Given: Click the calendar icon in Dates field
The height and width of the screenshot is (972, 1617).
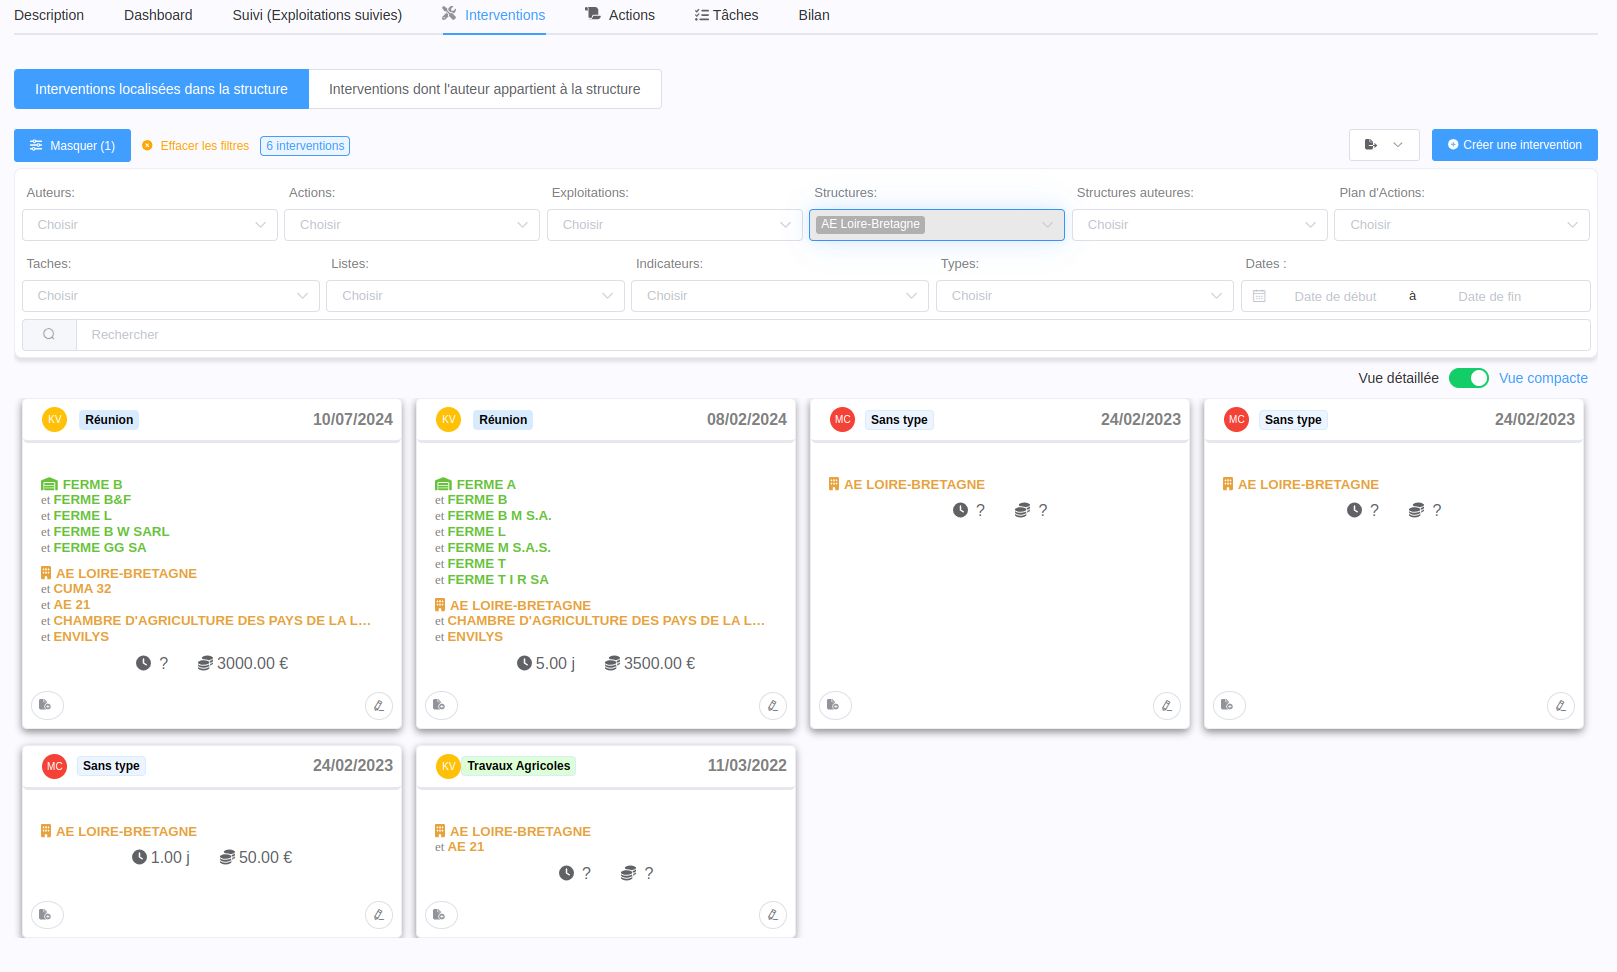Looking at the screenshot, I should click(x=1259, y=296).
